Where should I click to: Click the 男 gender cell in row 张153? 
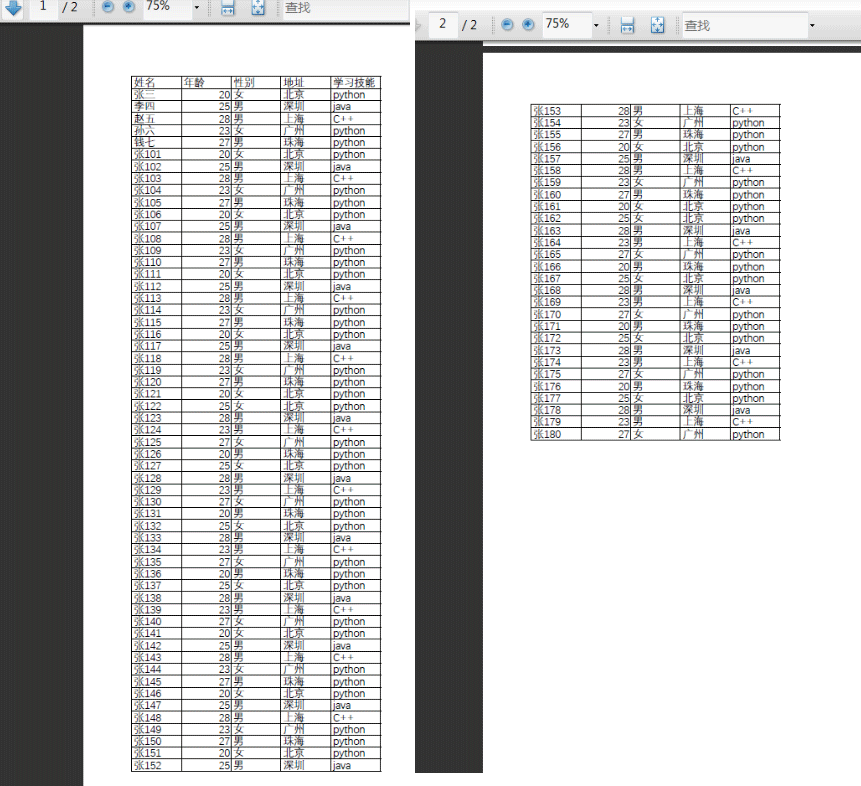point(655,111)
